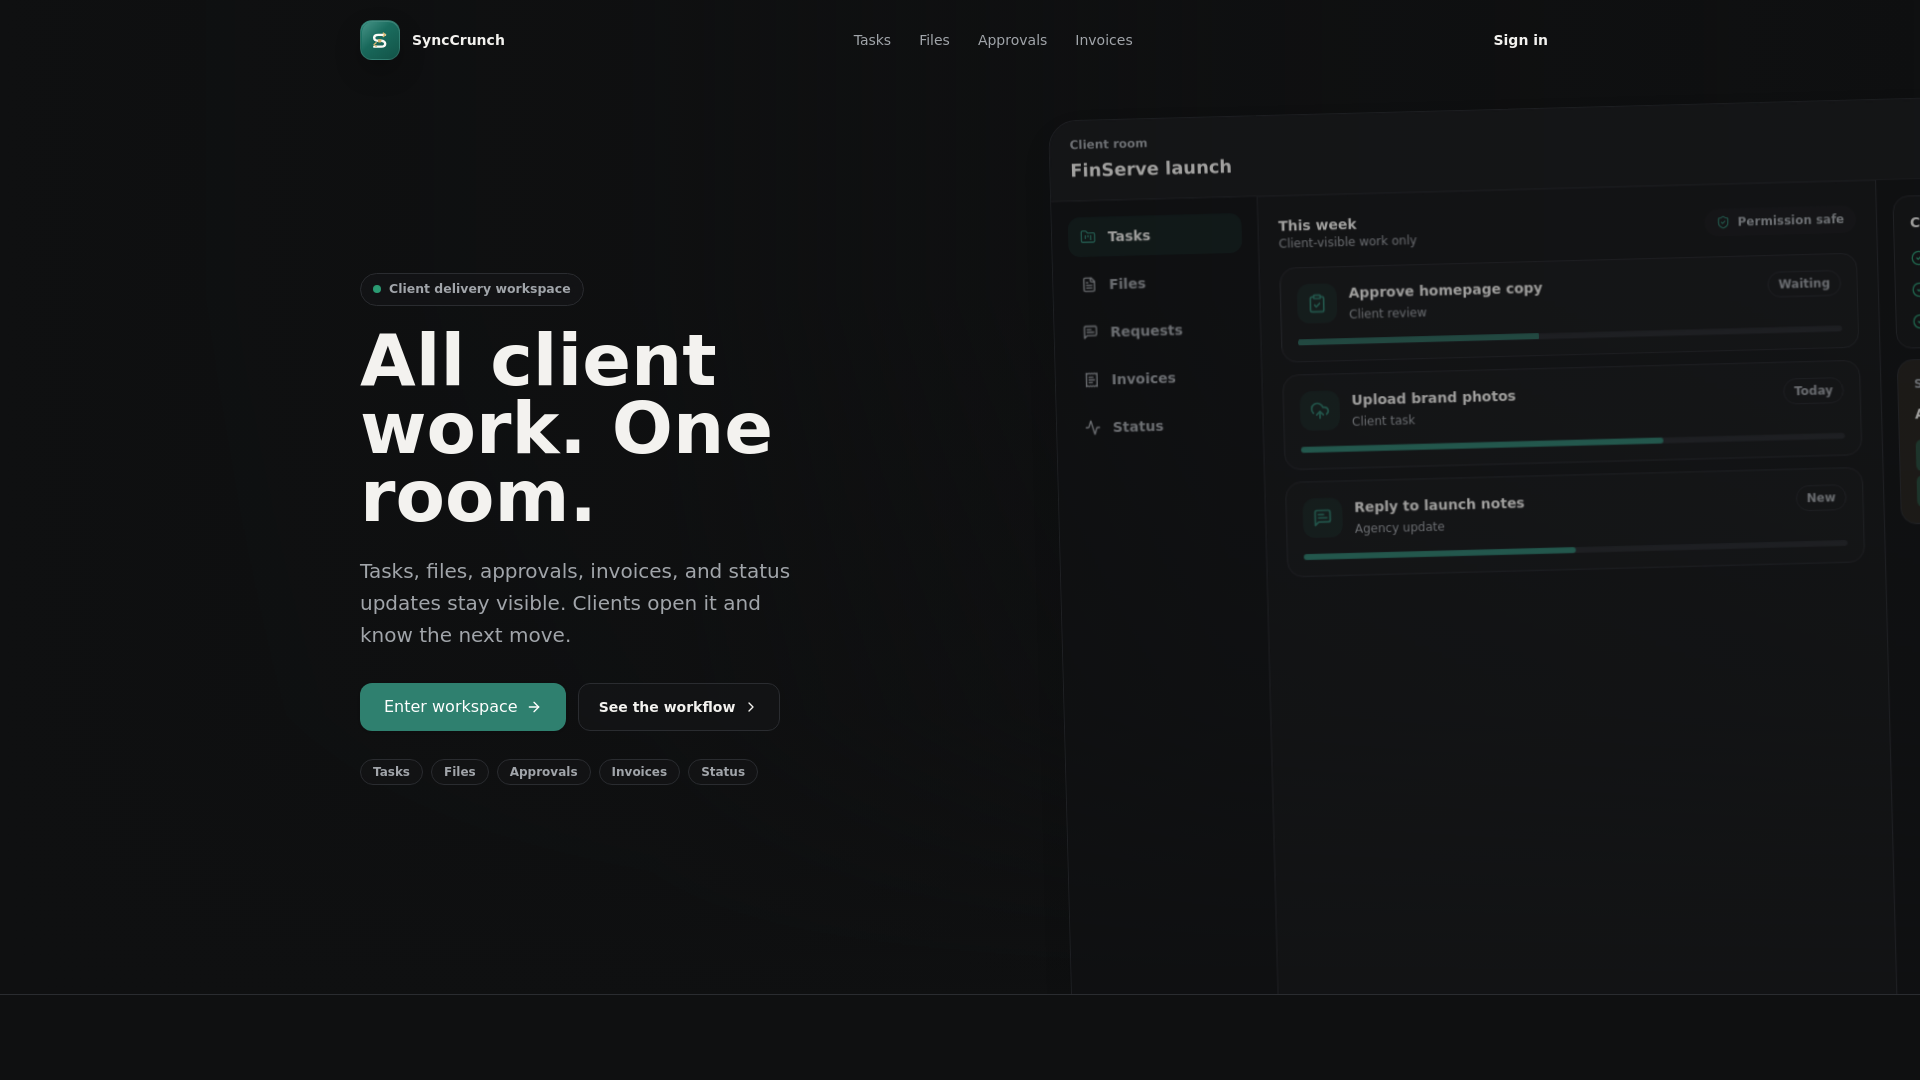Click the Client review subtitle
1920x1080 pixels.
1387,313
